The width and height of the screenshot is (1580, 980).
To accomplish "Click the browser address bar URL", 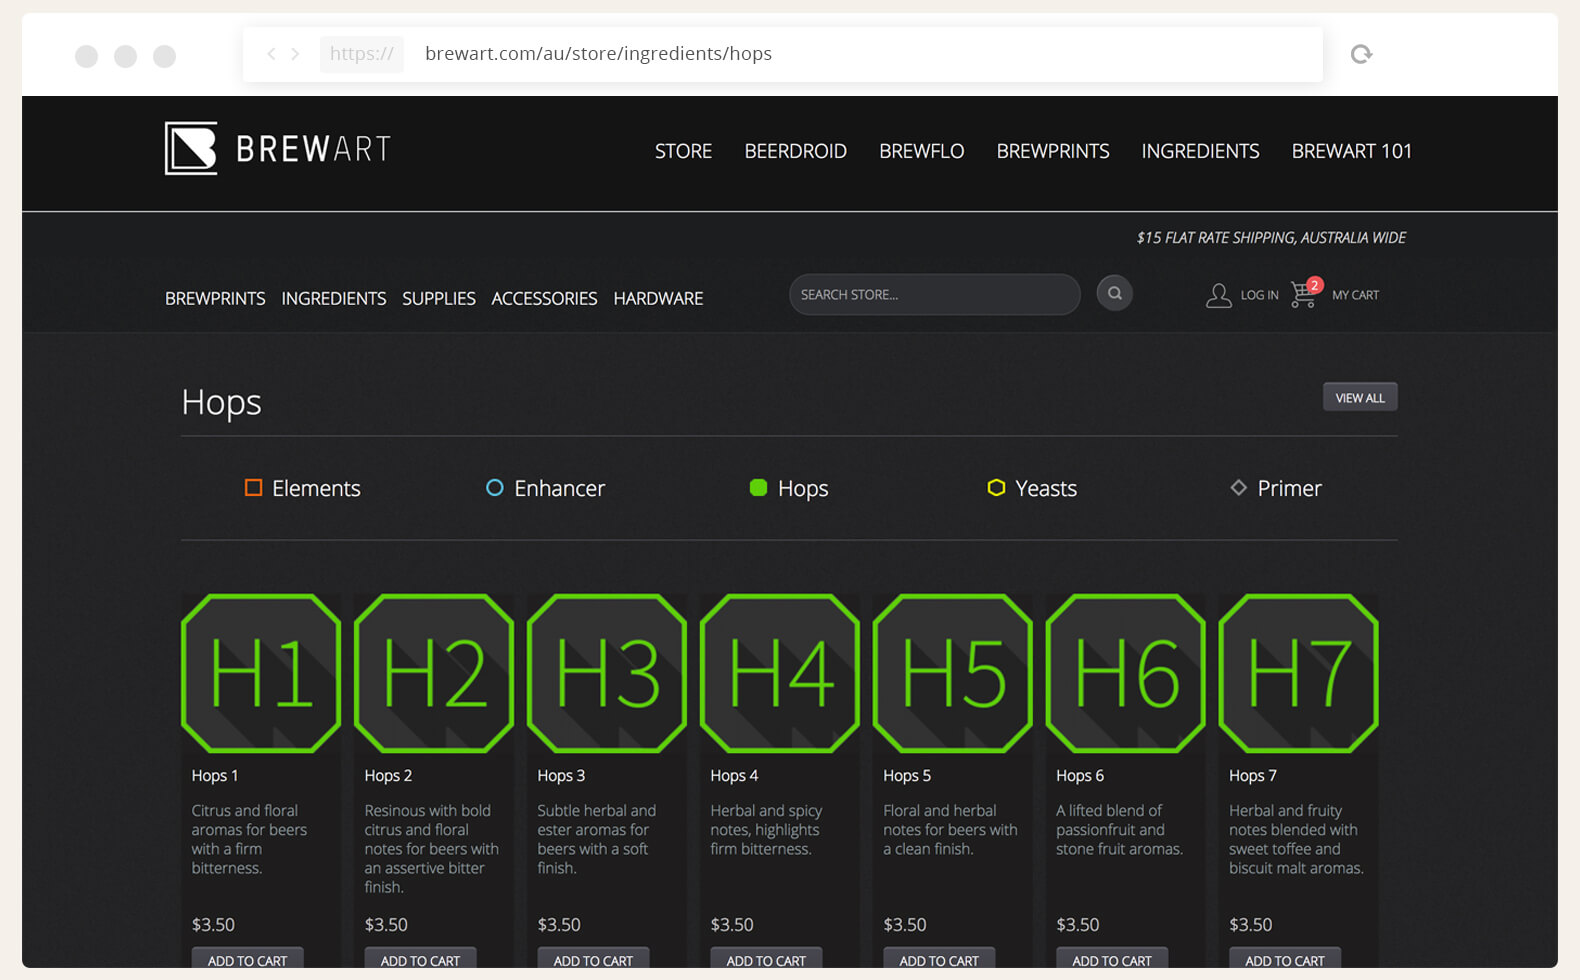I will click(x=598, y=54).
